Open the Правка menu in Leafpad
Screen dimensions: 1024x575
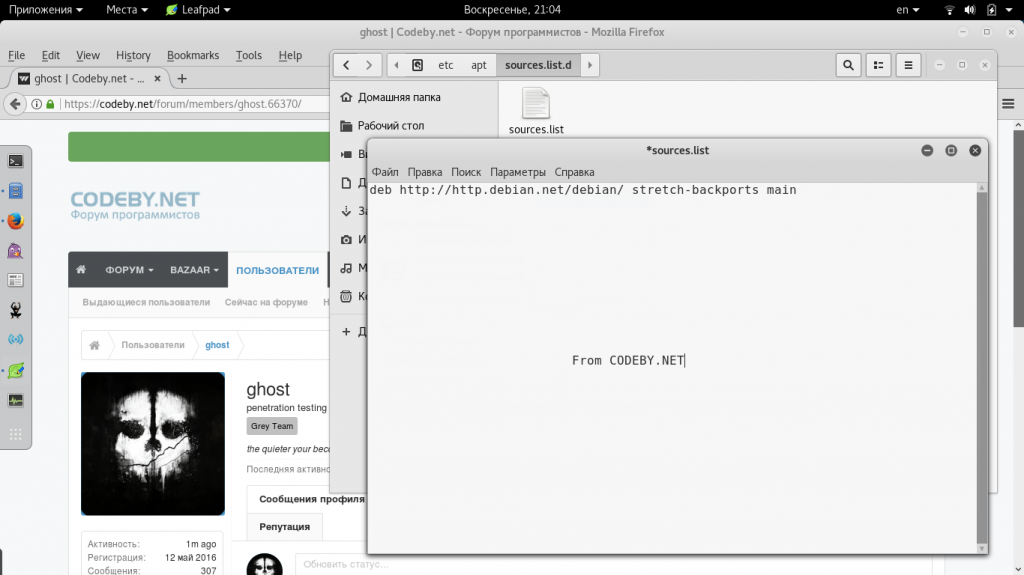424,172
